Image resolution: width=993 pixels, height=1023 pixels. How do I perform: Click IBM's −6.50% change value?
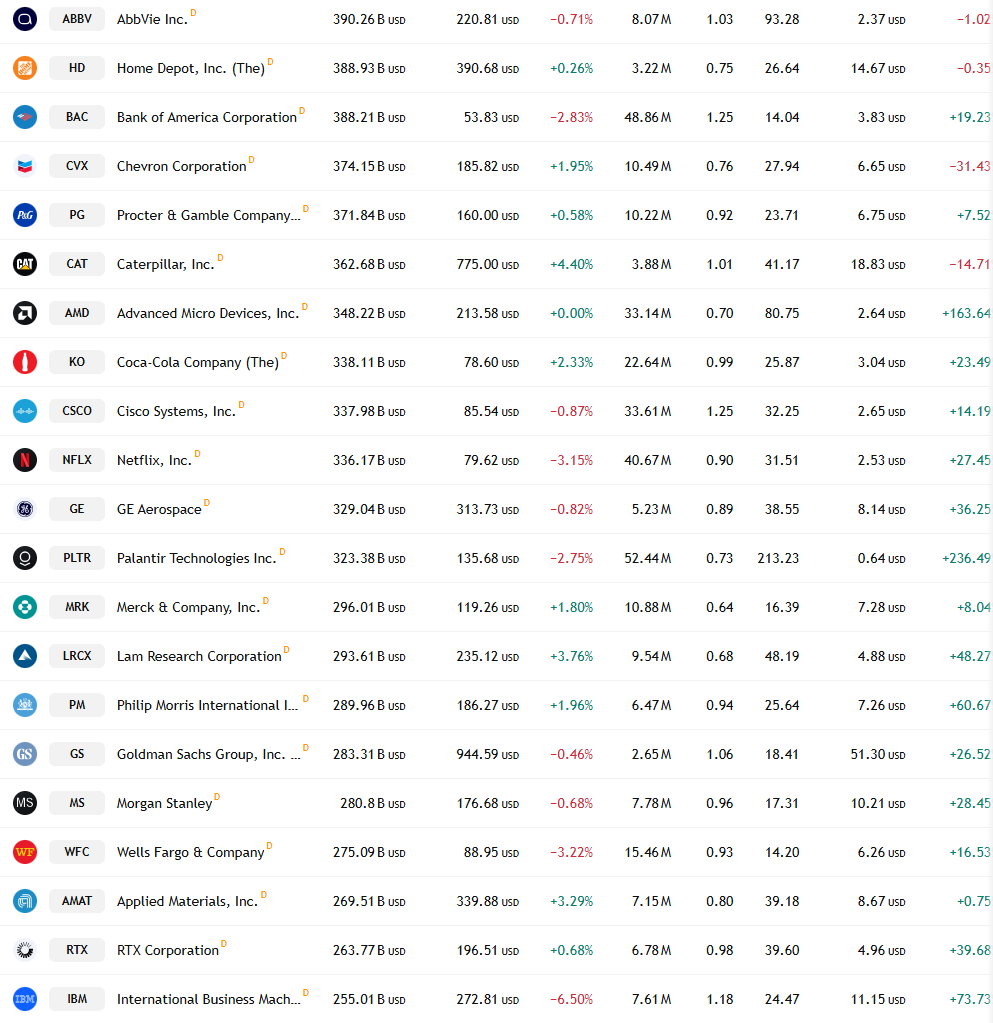572,1000
